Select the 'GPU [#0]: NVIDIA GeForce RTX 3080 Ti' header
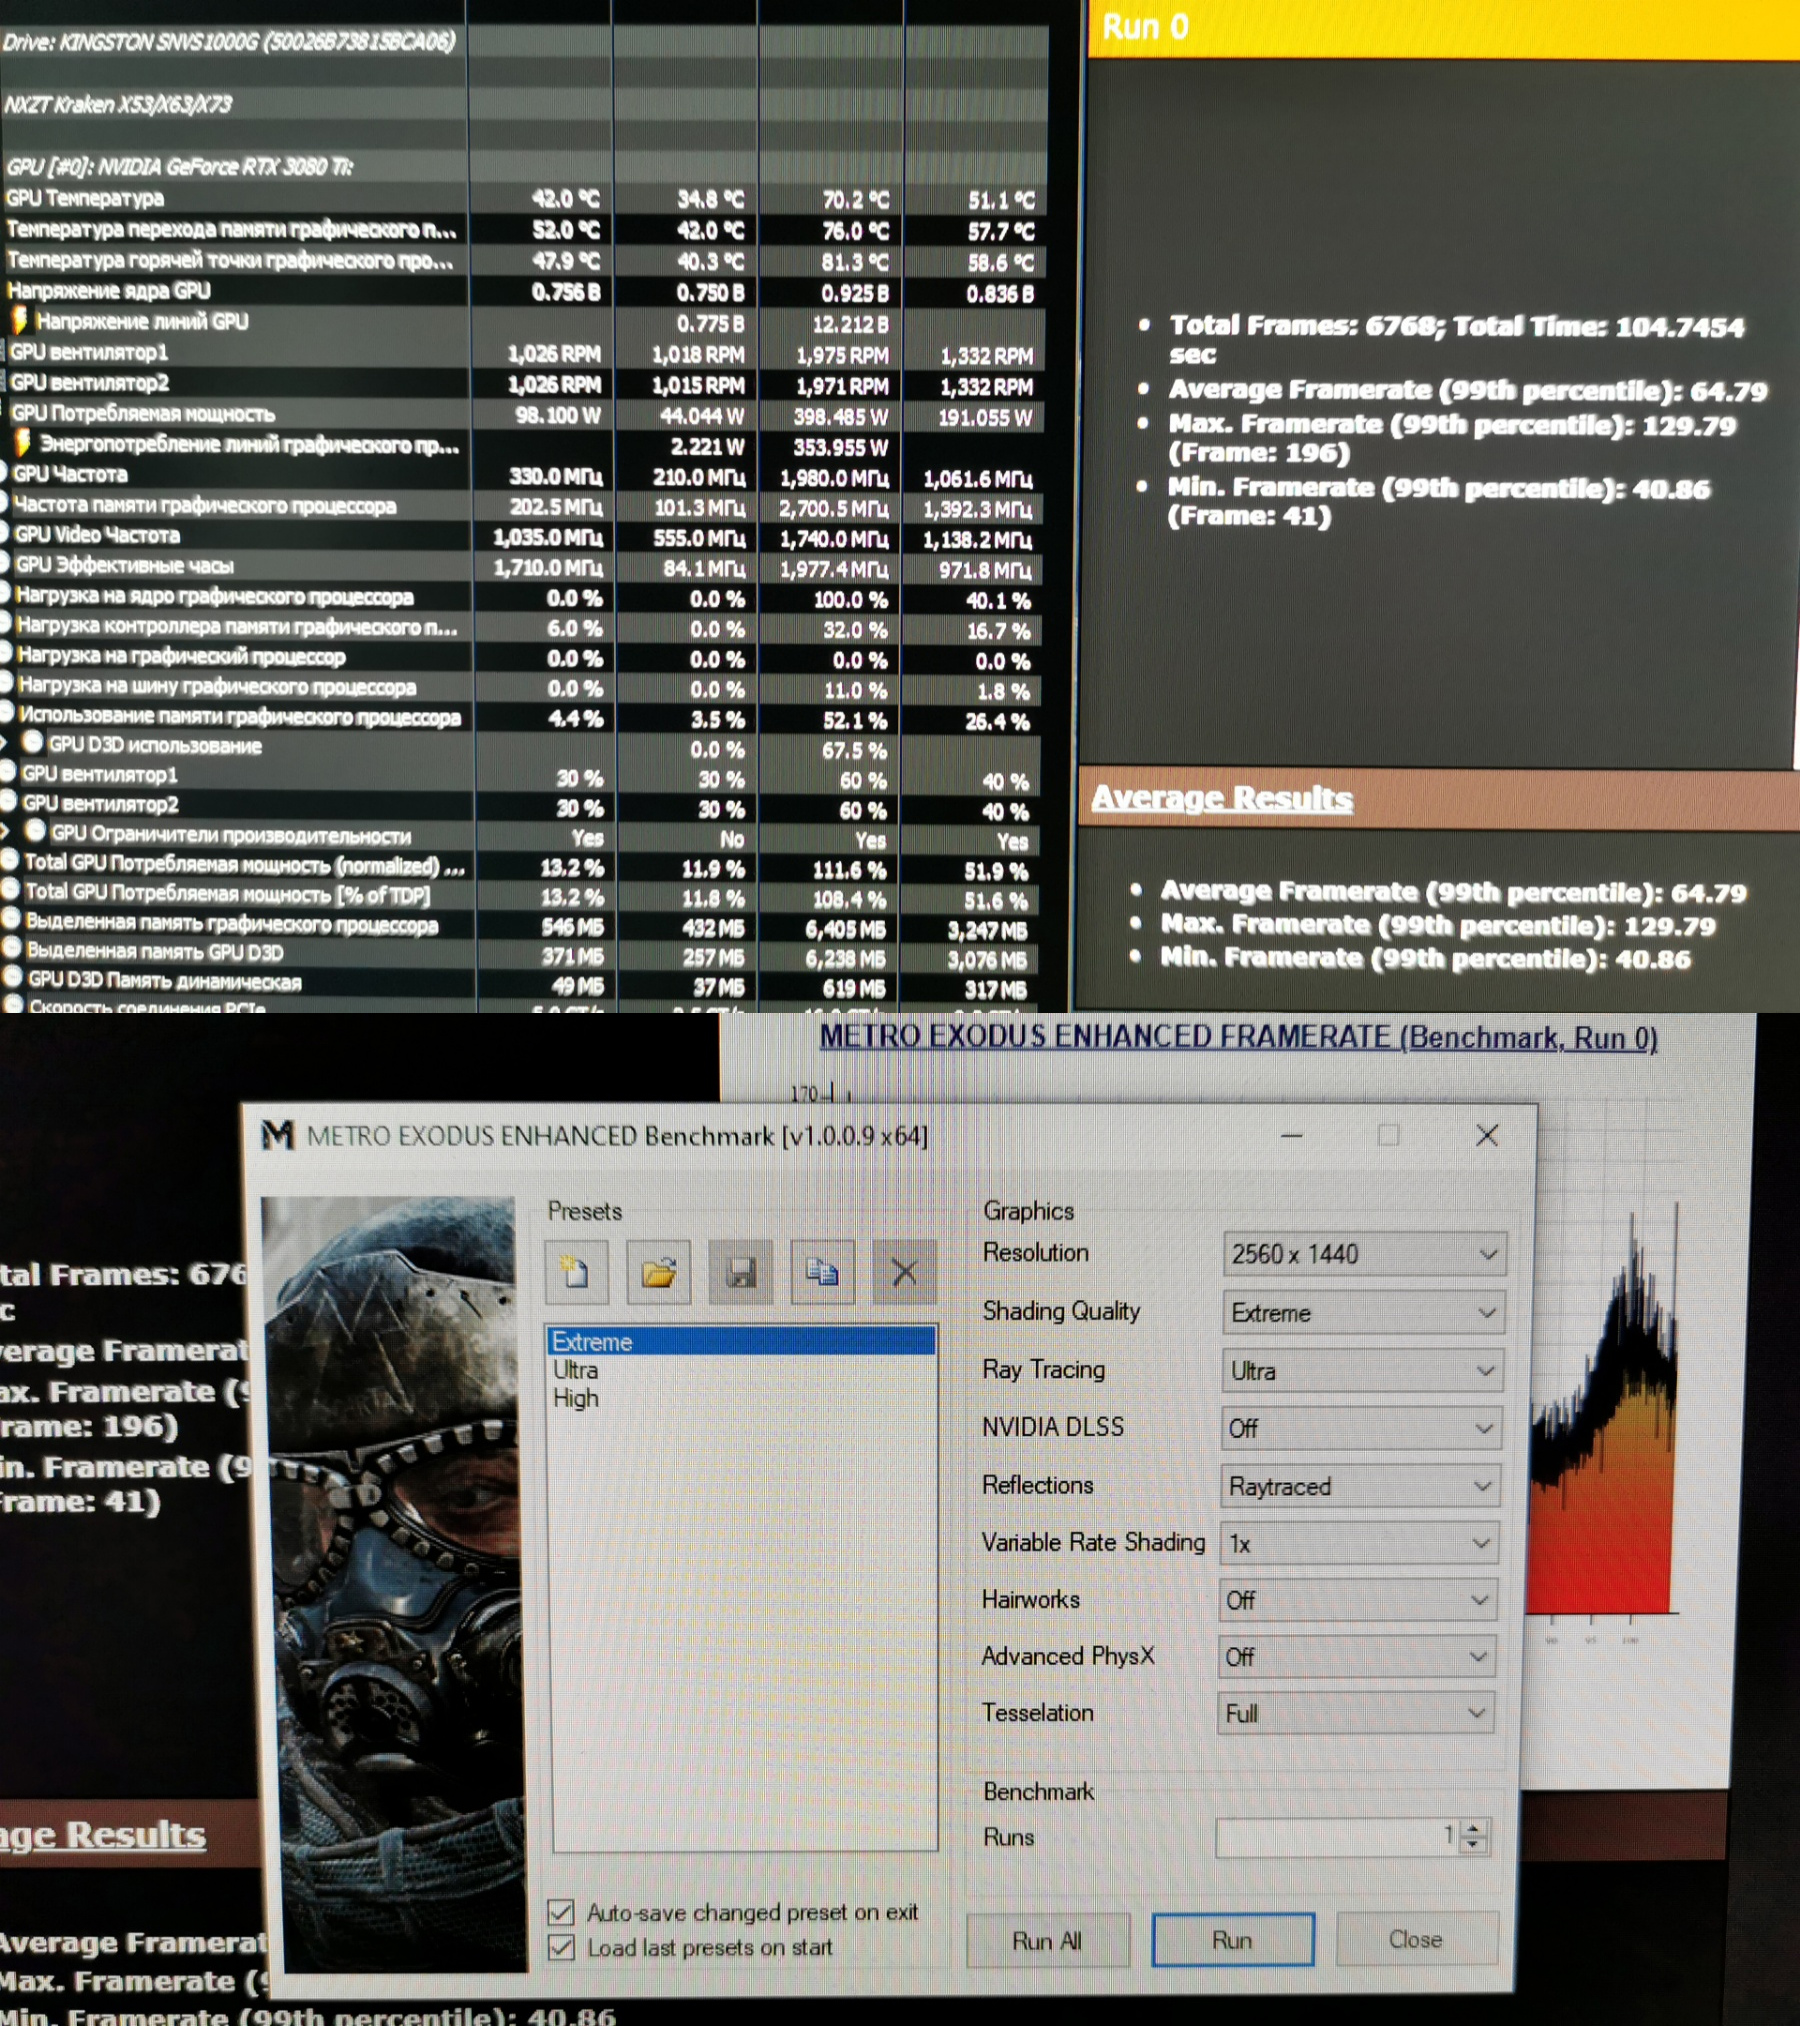 click(x=180, y=166)
